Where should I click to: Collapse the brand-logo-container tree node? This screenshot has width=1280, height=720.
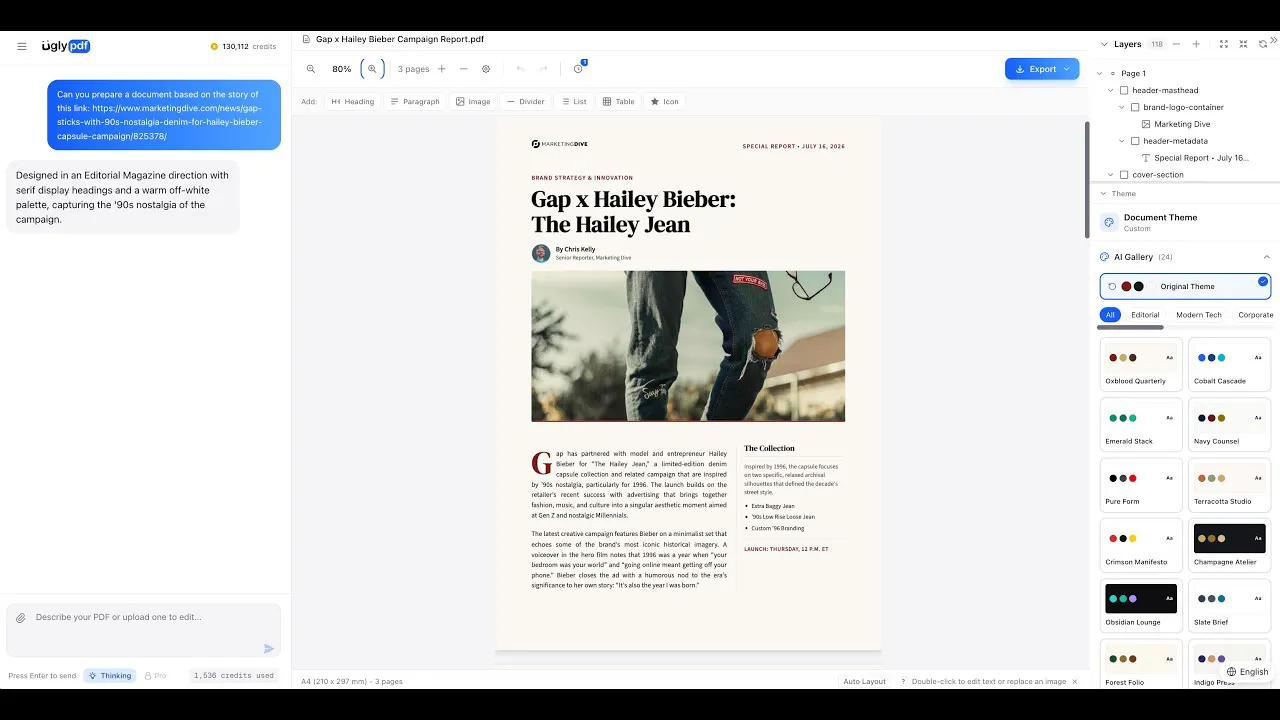(1122, 107)
